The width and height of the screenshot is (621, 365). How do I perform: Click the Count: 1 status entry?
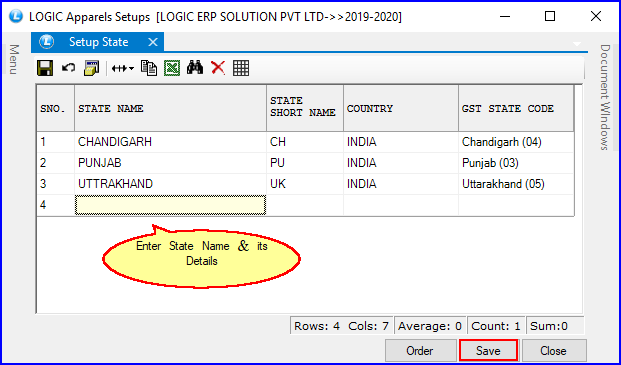(496, 326)
